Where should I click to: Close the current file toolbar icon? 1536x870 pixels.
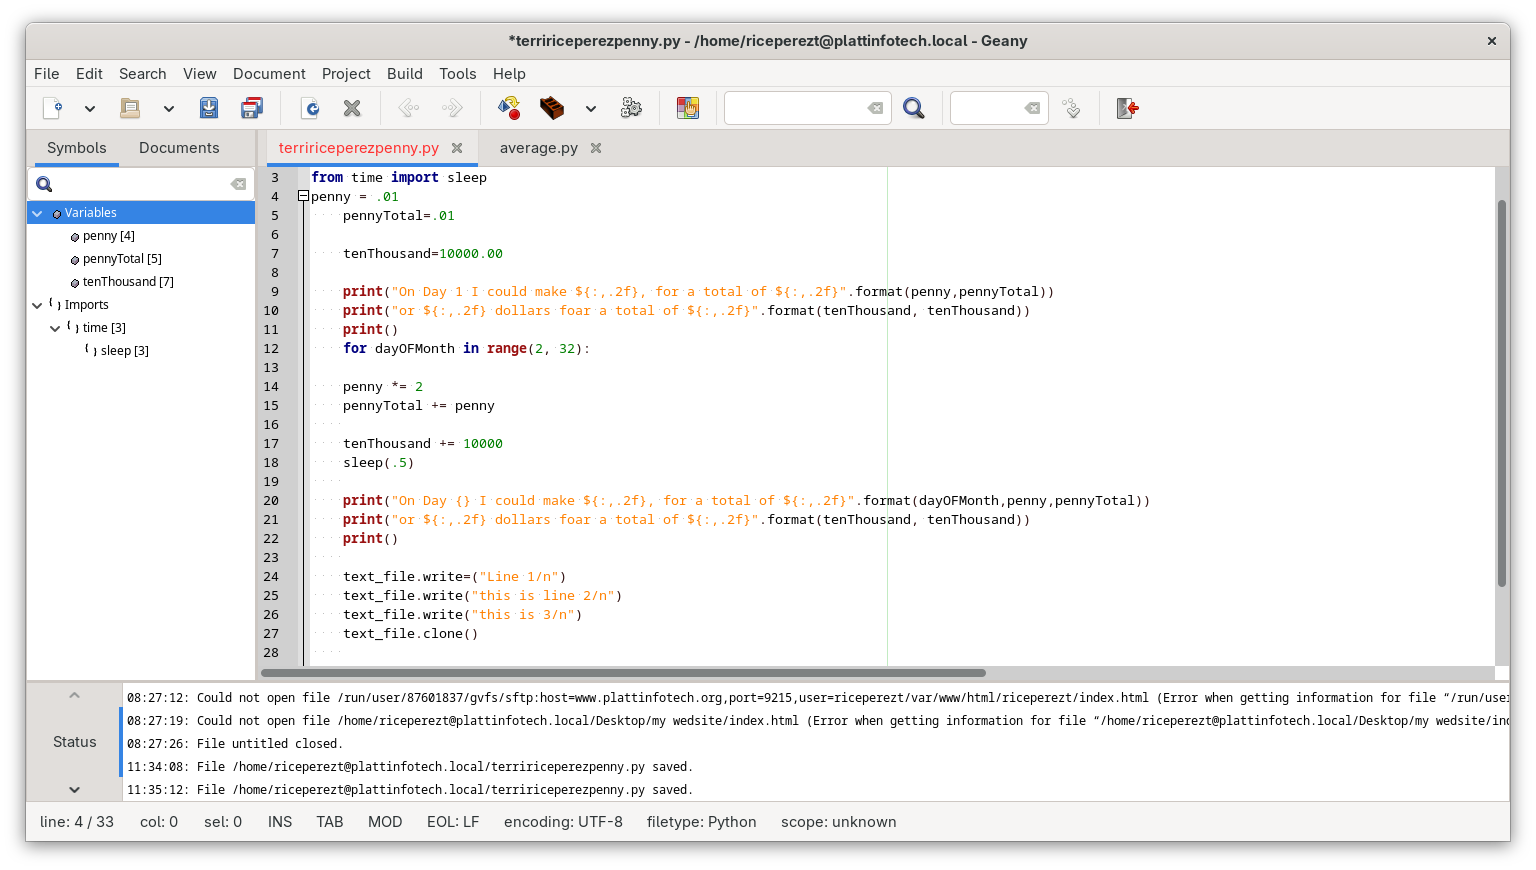[x=352, y=108]
